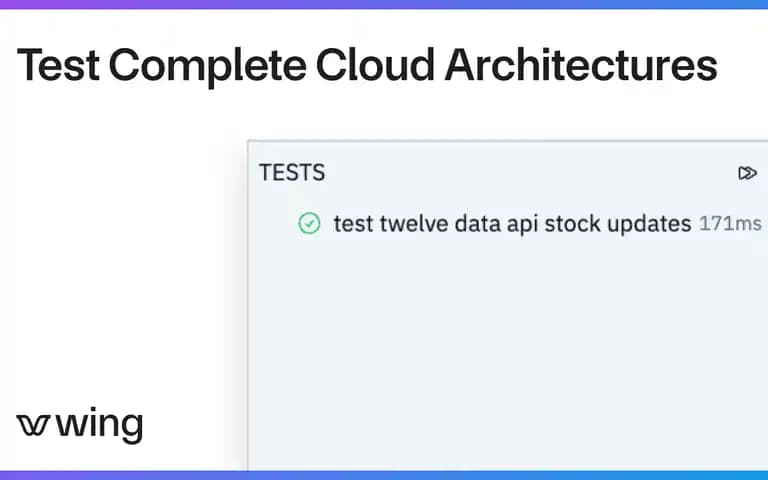
Task: Open the wing wordmark text
Action: (99, 425)
